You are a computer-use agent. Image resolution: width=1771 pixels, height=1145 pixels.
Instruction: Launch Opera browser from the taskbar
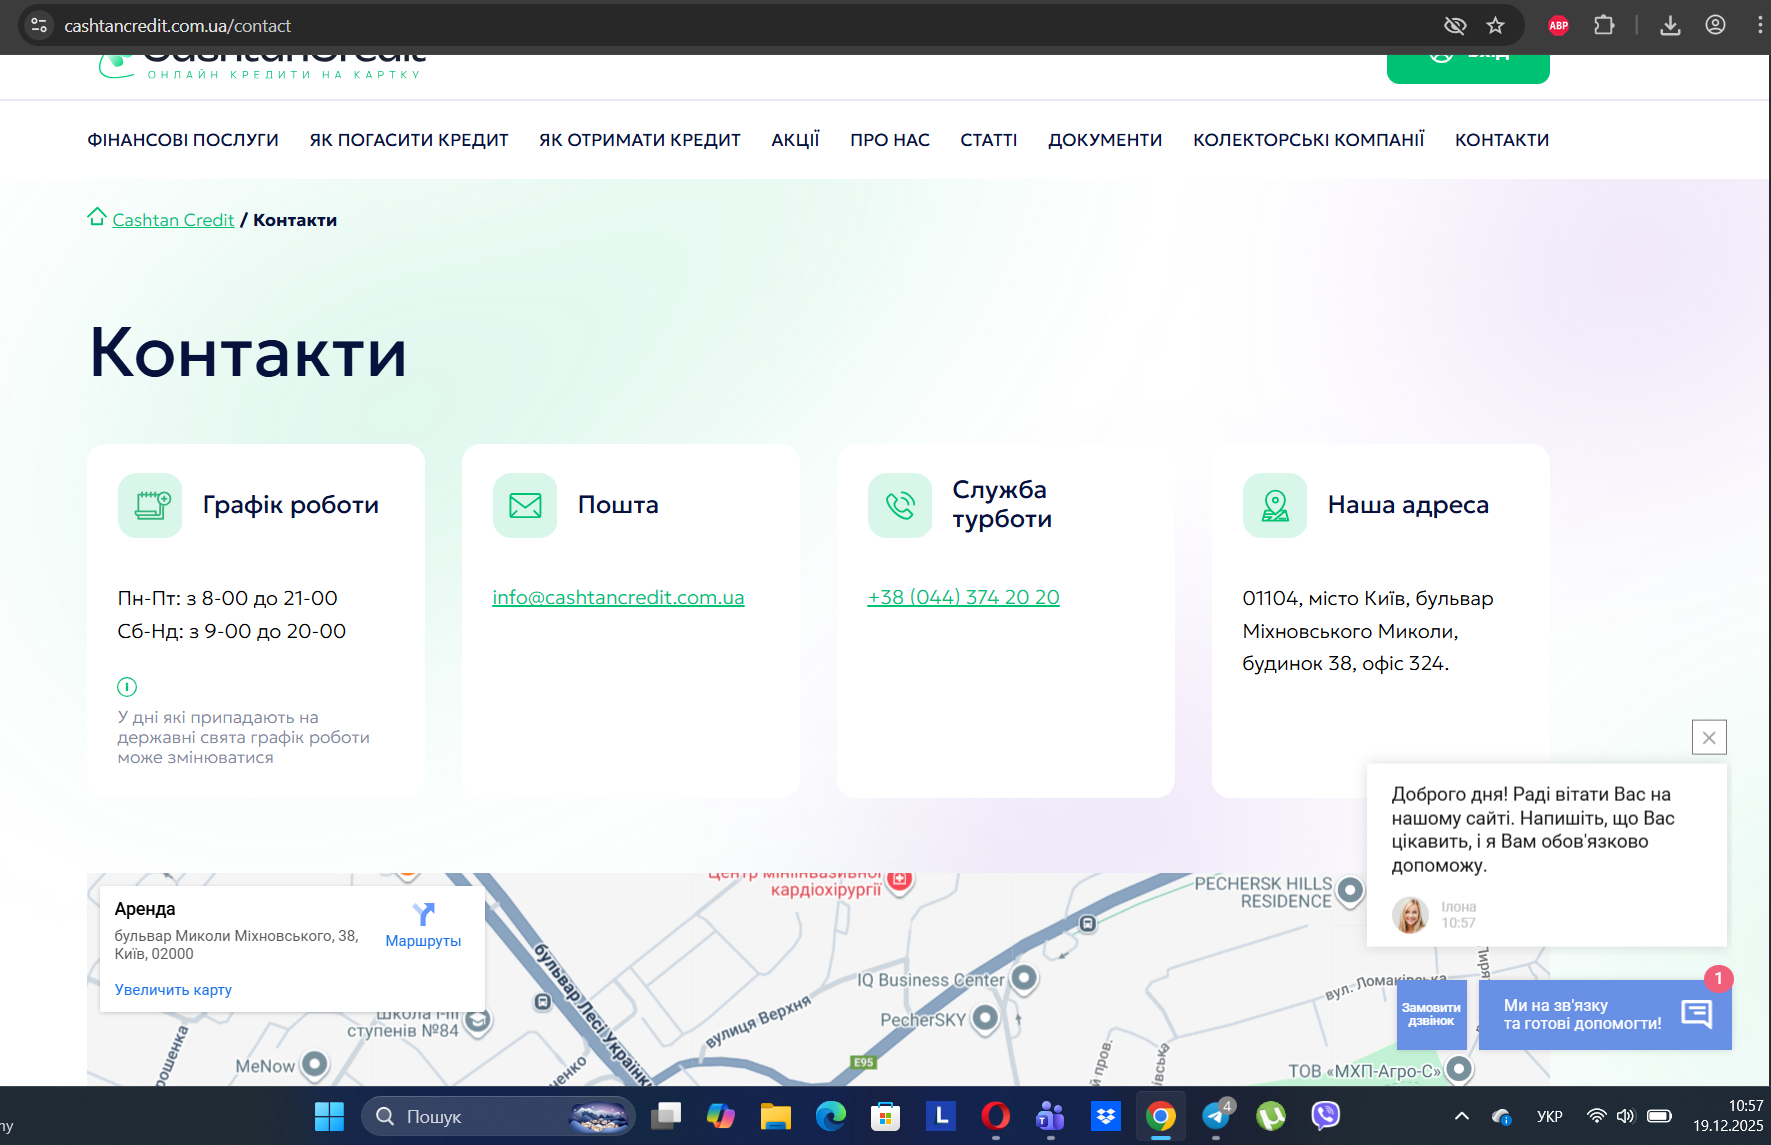(x=995, y=1115)
